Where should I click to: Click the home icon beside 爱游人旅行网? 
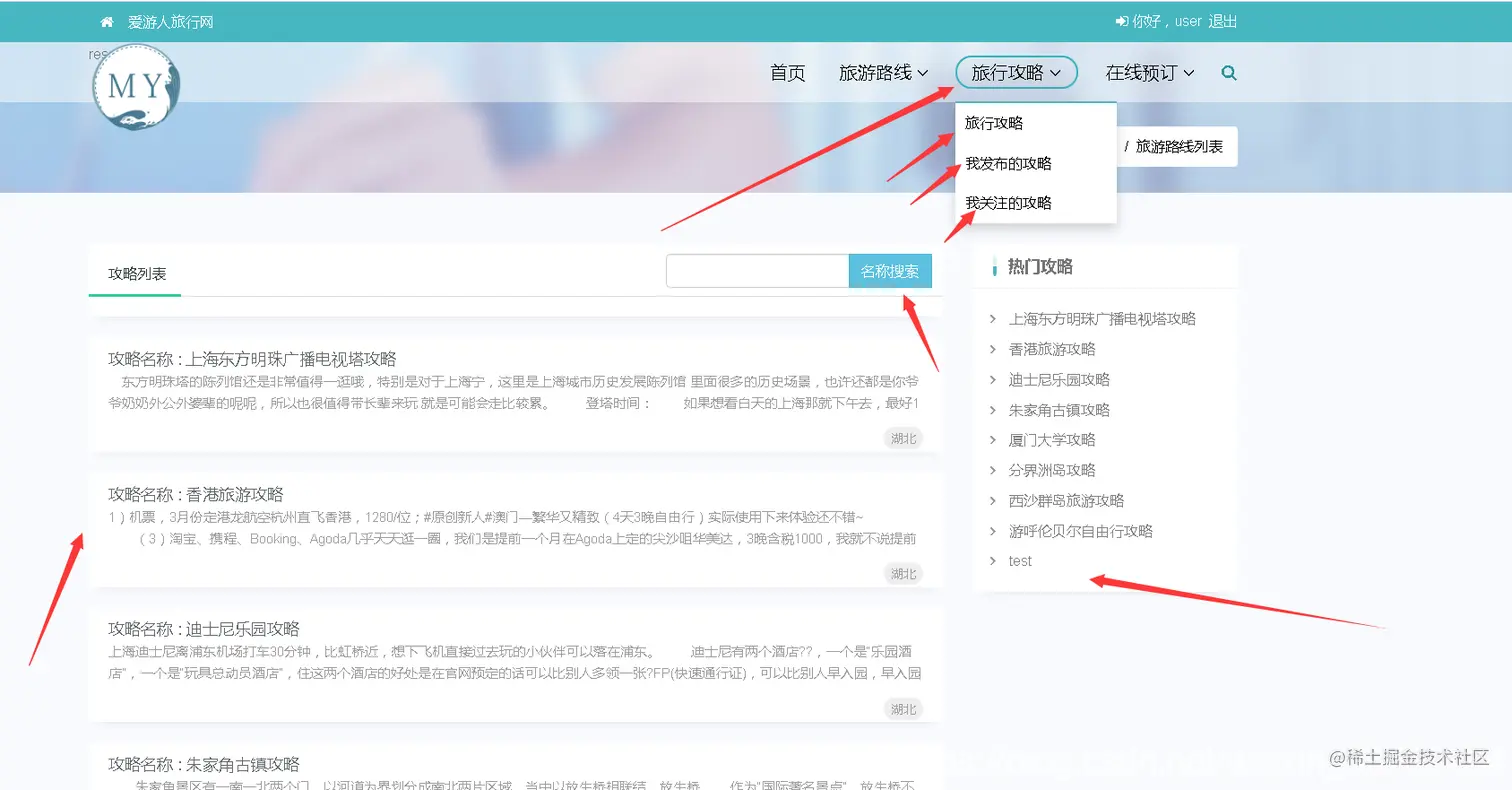(x=107, y=22)
